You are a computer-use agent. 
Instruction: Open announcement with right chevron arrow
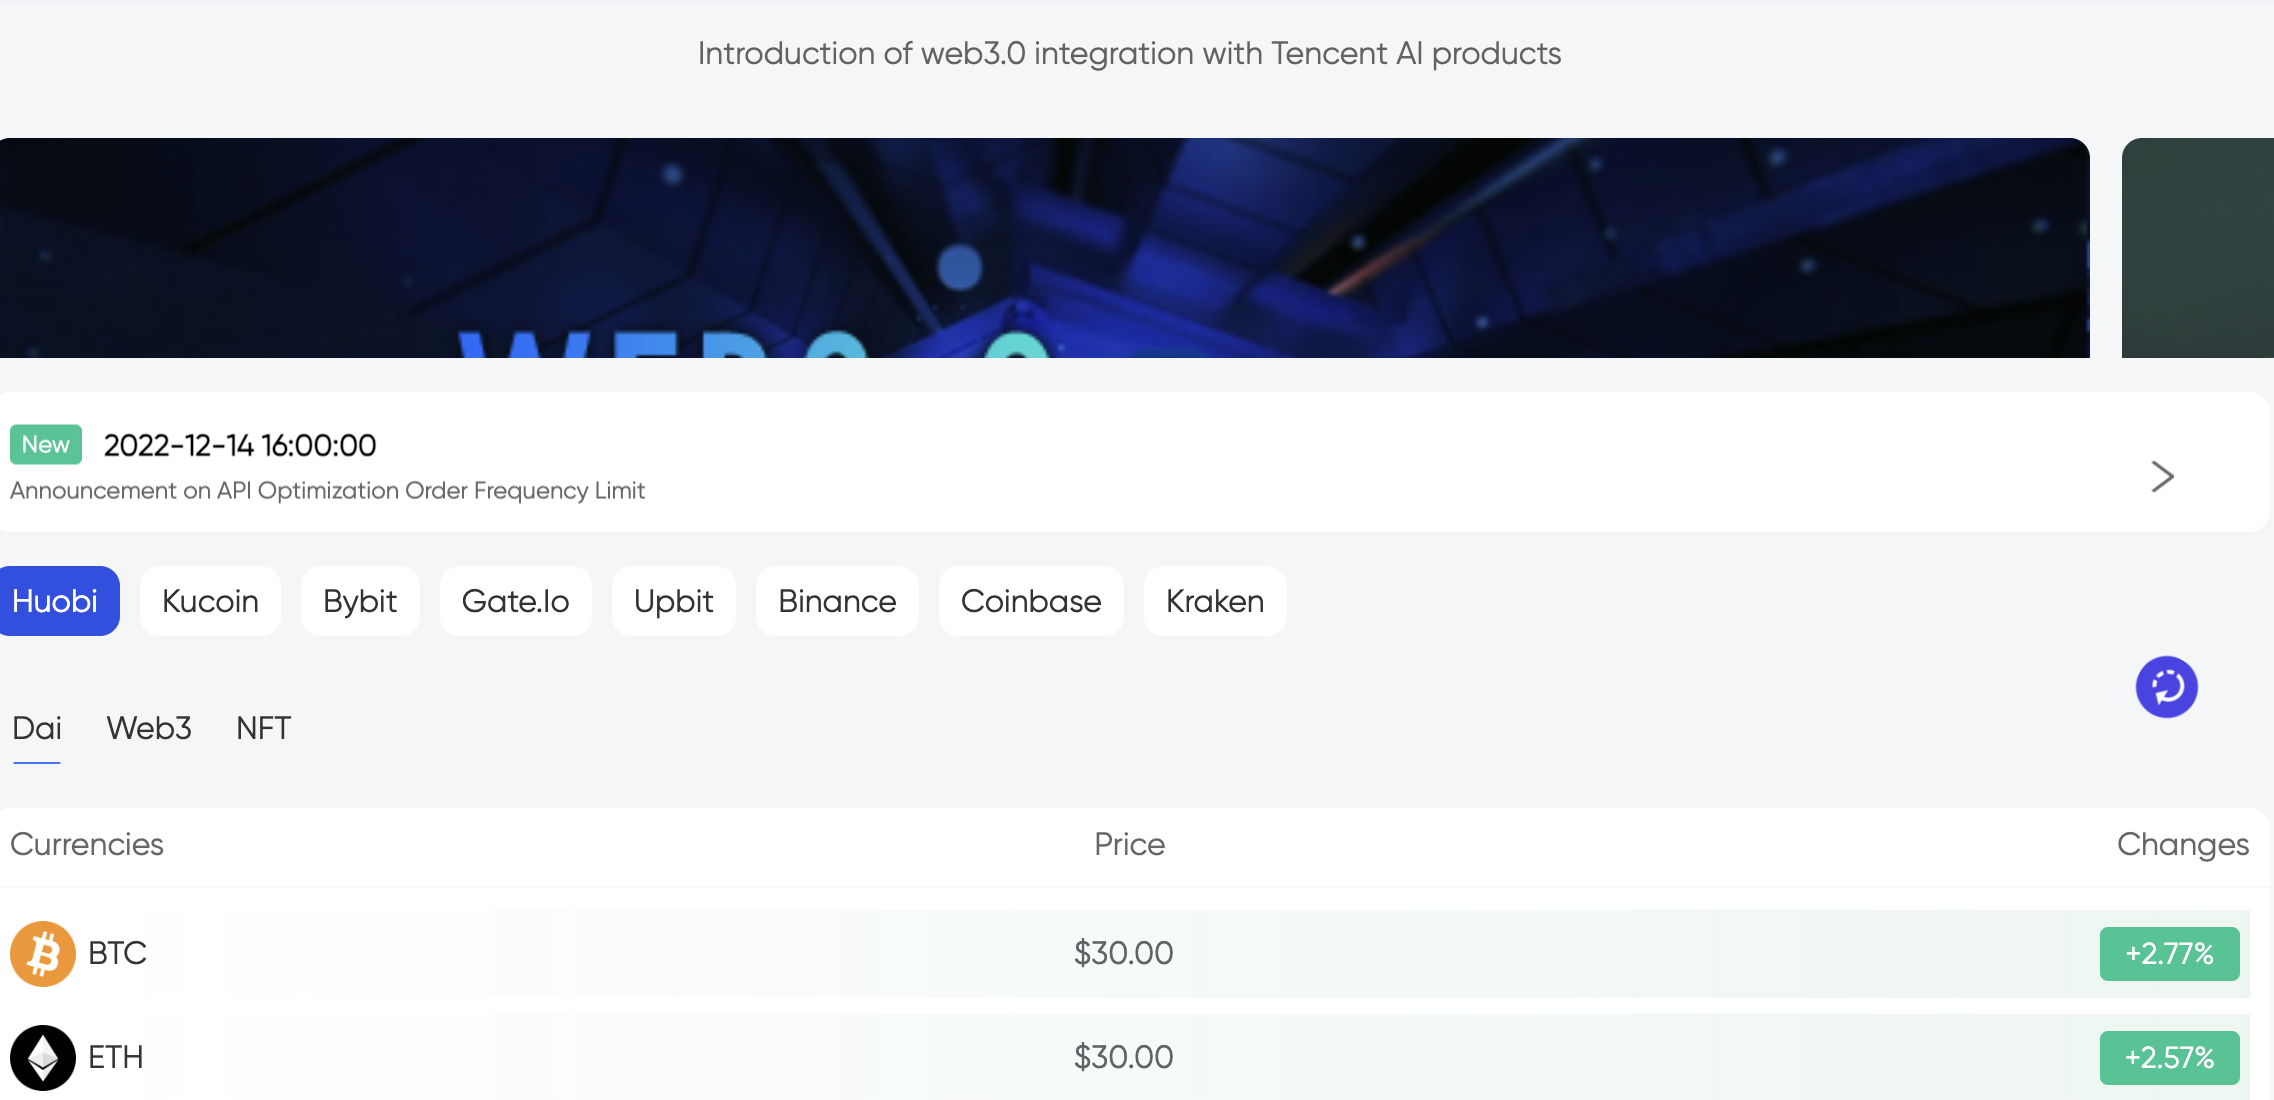coord(2162,476)
